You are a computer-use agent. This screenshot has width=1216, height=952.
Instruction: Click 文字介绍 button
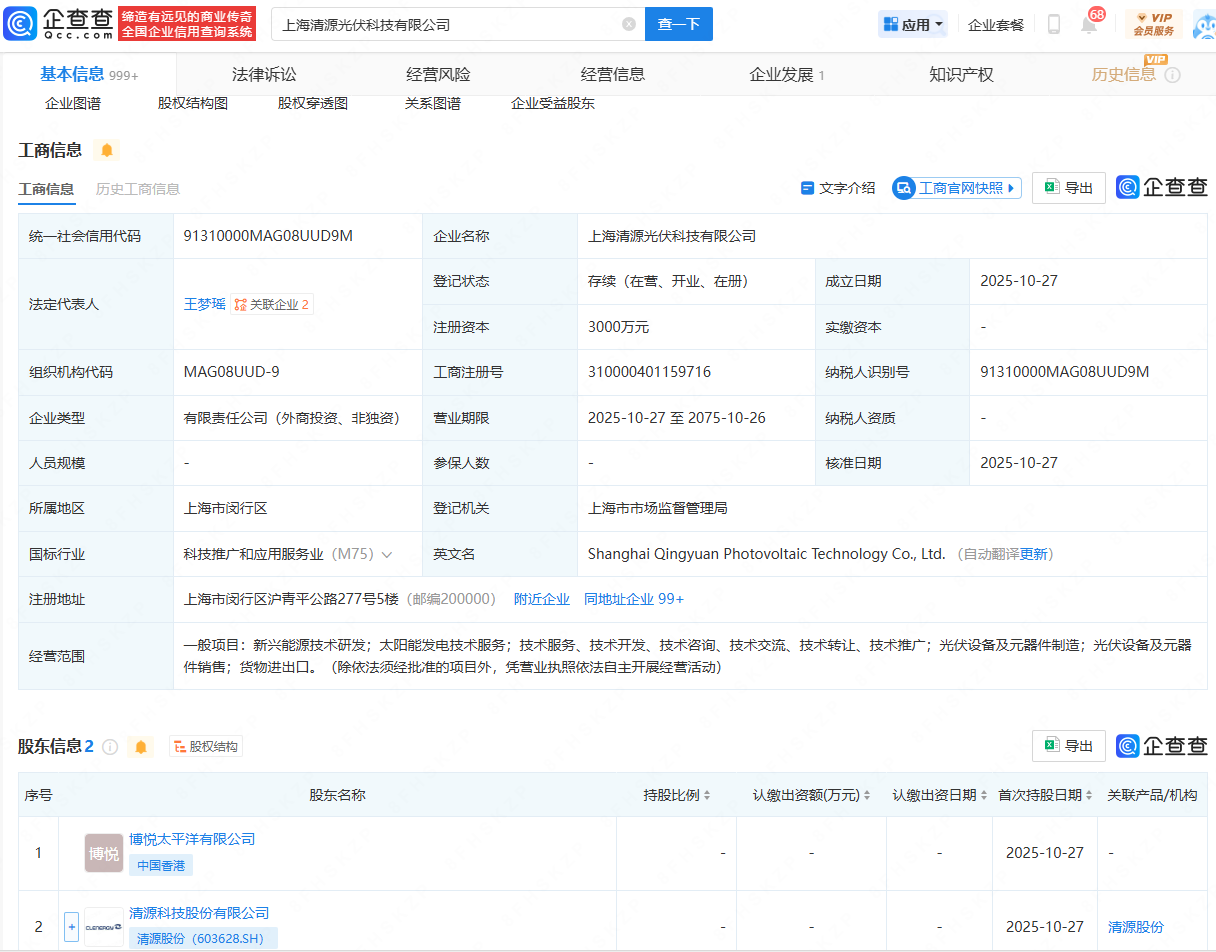(838, 188)
